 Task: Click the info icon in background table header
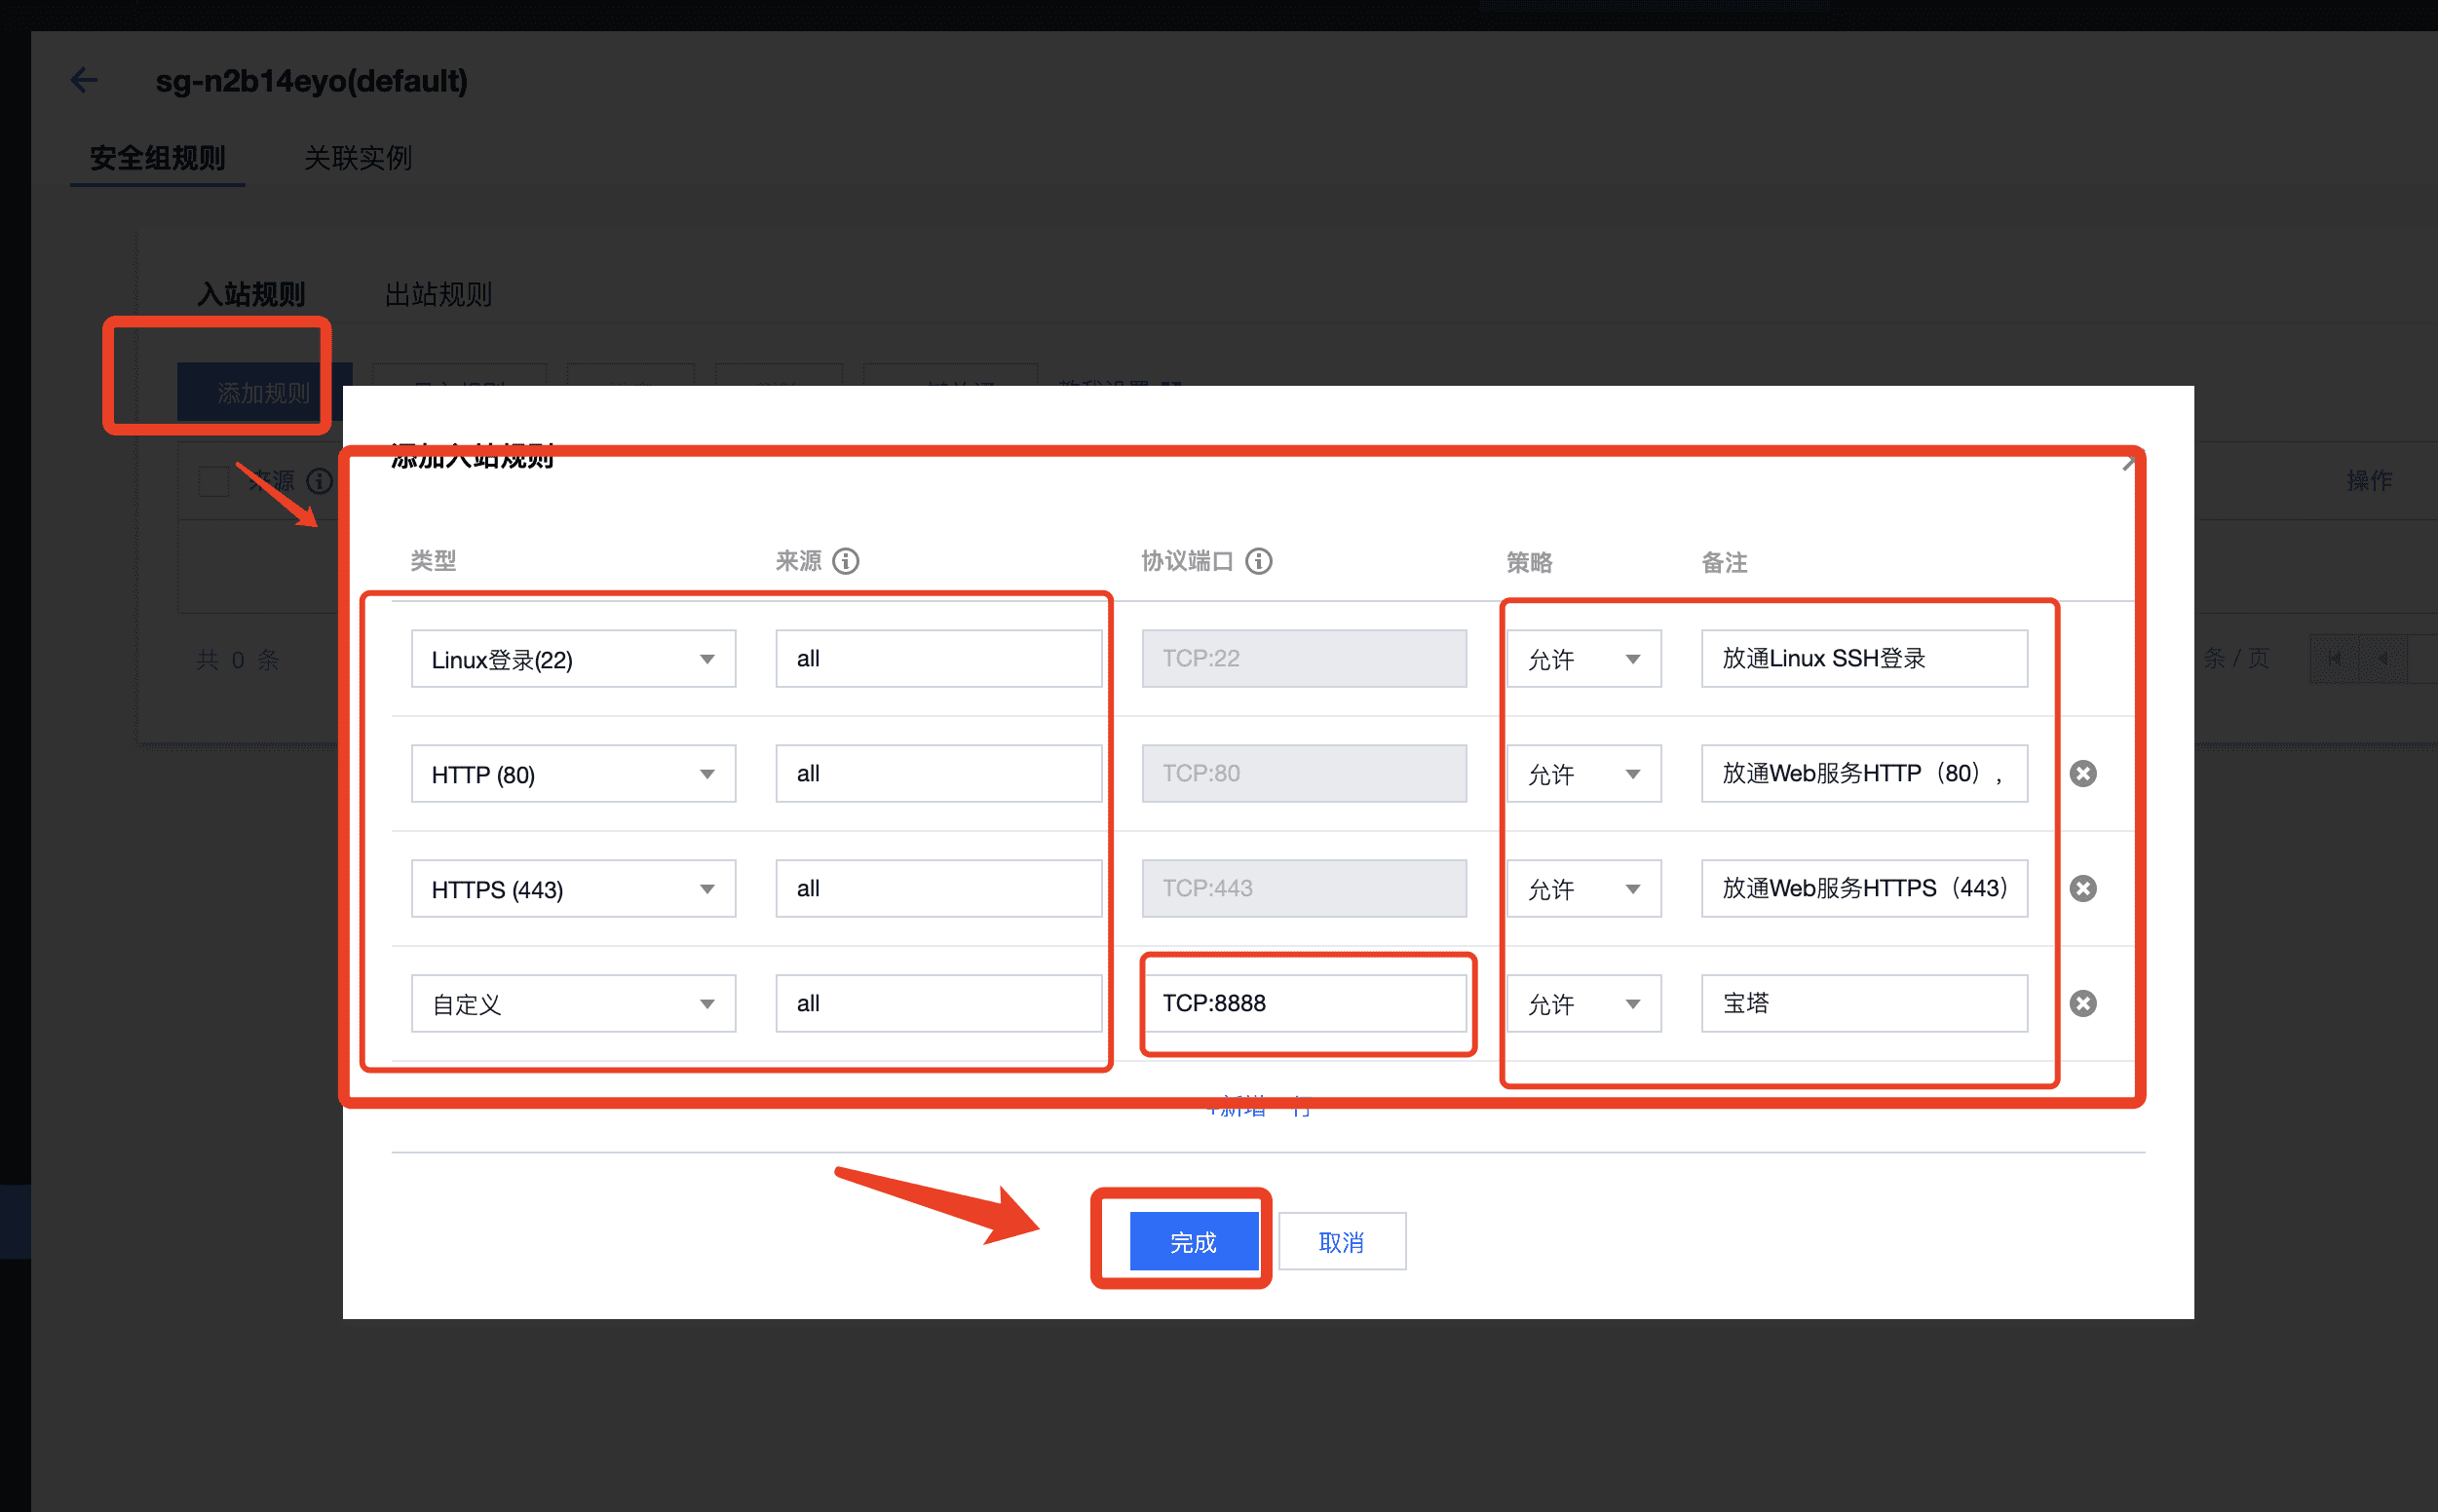[318, 481]
